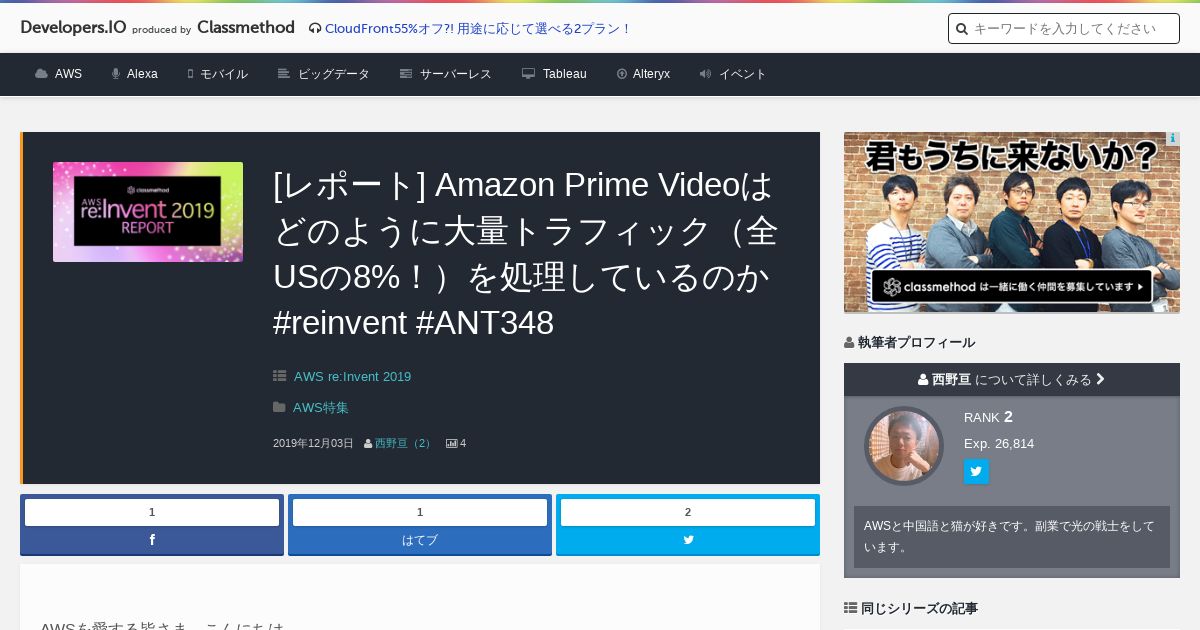1200x630 pixels.
Task: Open the サーバーレス menu item
Action: pyautogui.click(x=456, y=74)
